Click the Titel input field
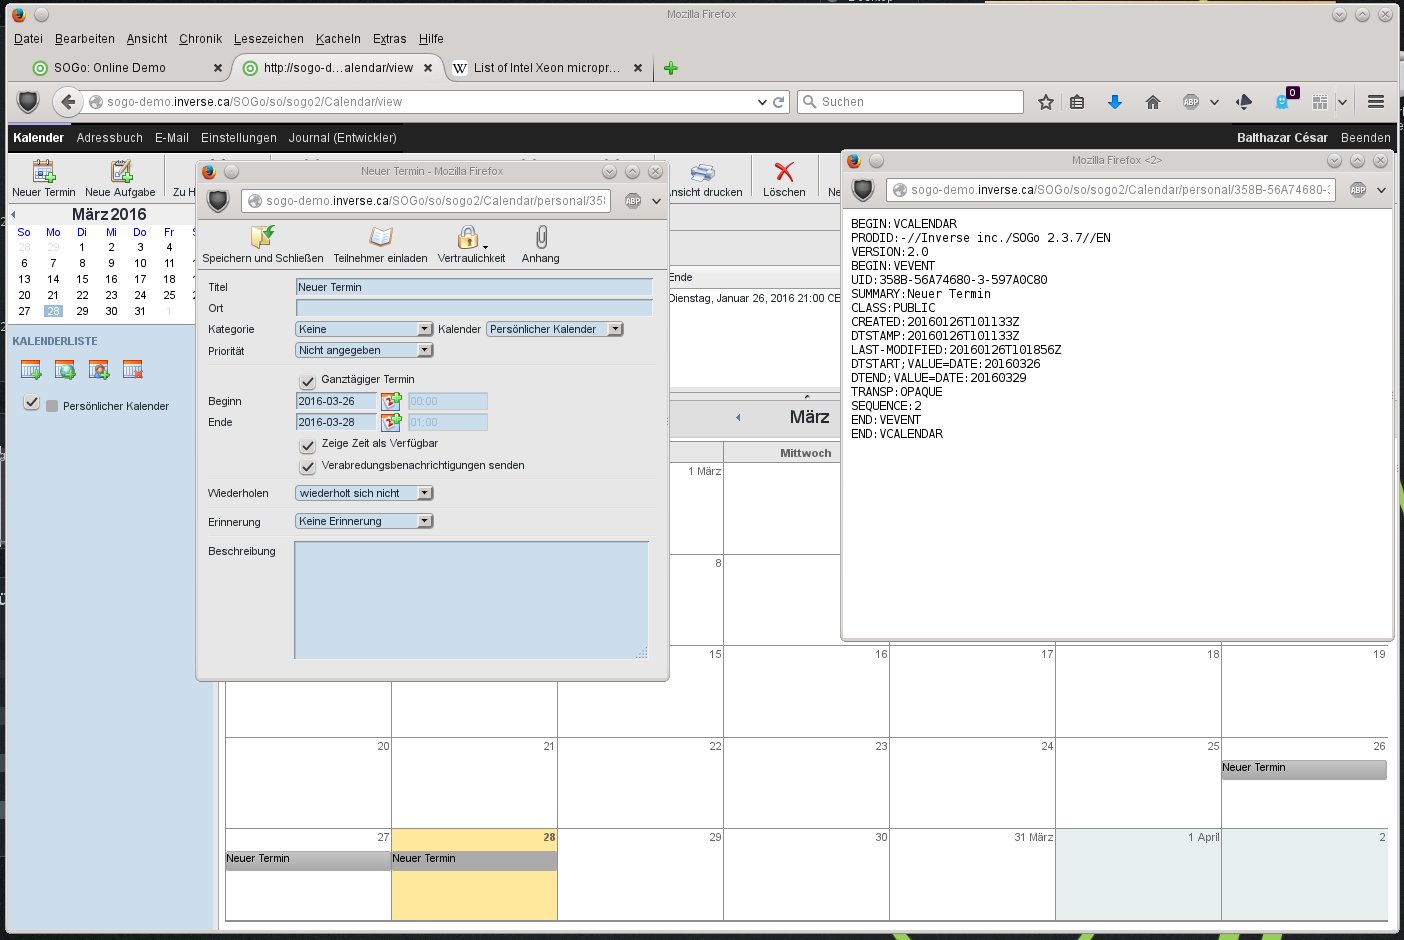Viewport: 1404px width, 940px height. click(x=474, y=287)
